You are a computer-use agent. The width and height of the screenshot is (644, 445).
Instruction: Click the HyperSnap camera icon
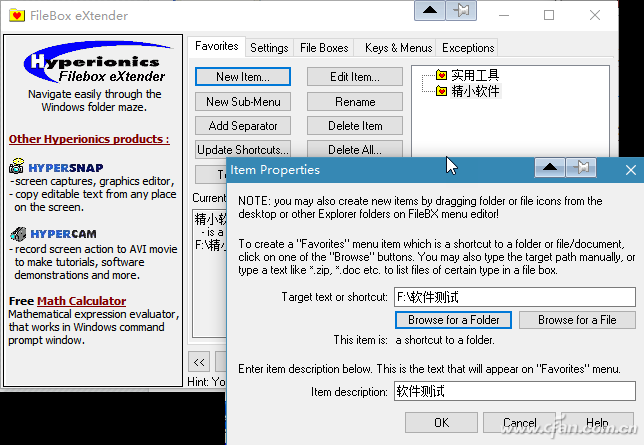coord(17,166)
